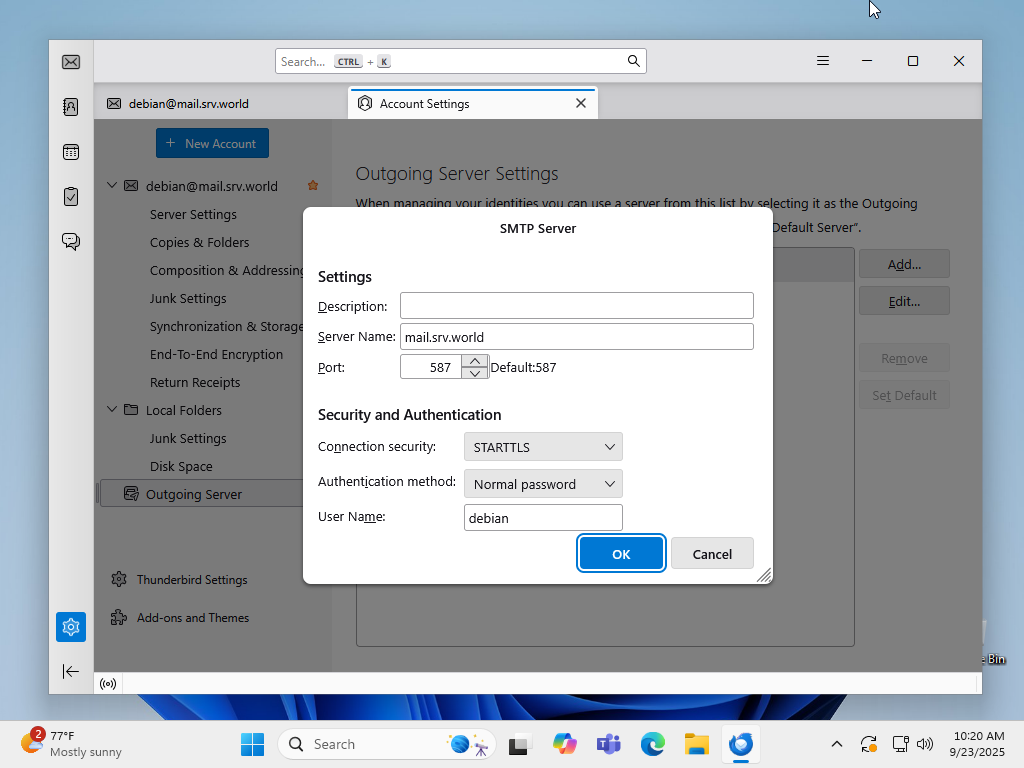Type in the Description field
Viewport: 1024px width, 768px height.
click(576, 305)
